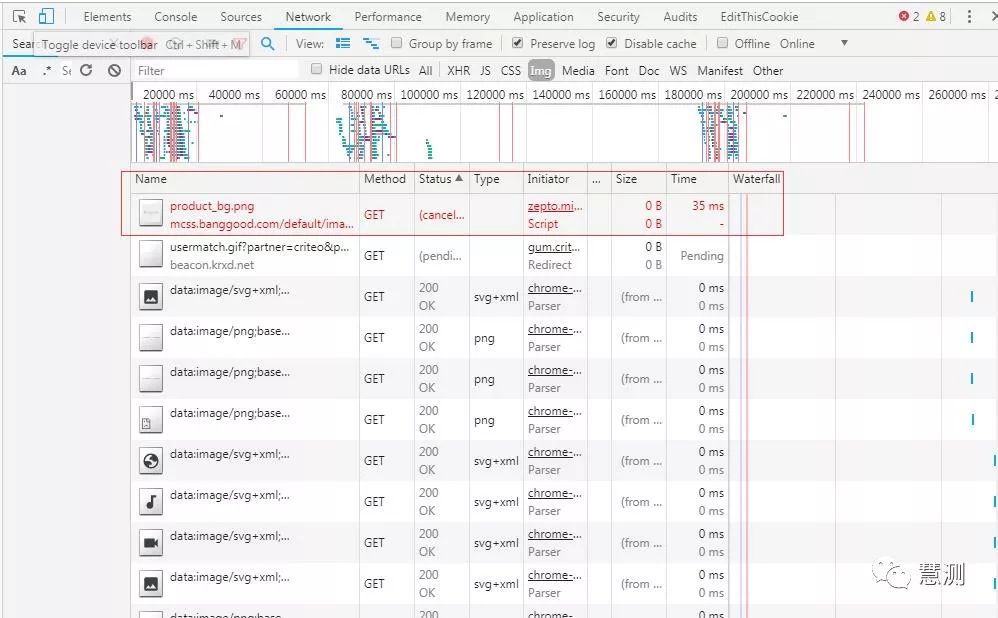Select the Img filter type

coord(540,71)
